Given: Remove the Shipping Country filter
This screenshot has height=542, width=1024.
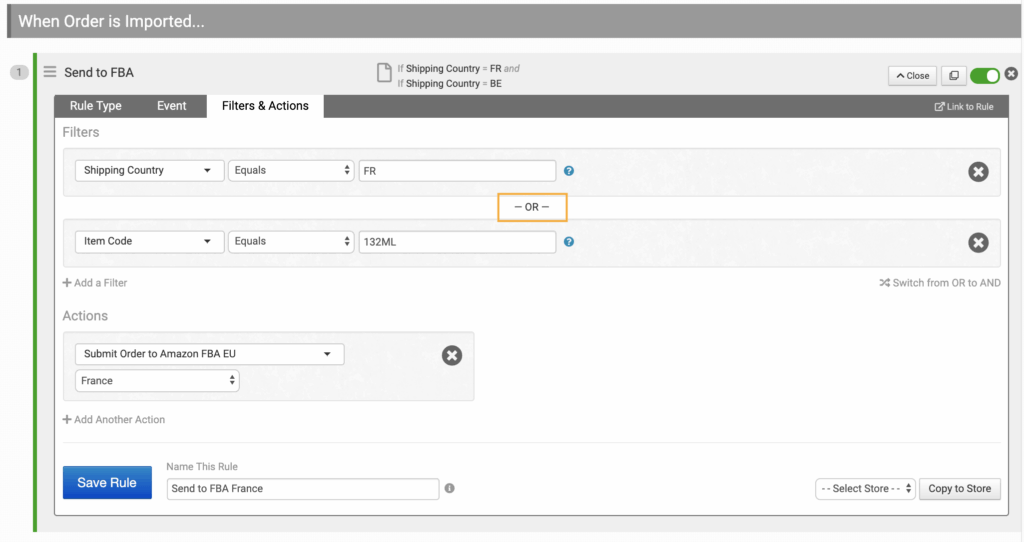Looking at the screenshot, I should click(978, 172).
